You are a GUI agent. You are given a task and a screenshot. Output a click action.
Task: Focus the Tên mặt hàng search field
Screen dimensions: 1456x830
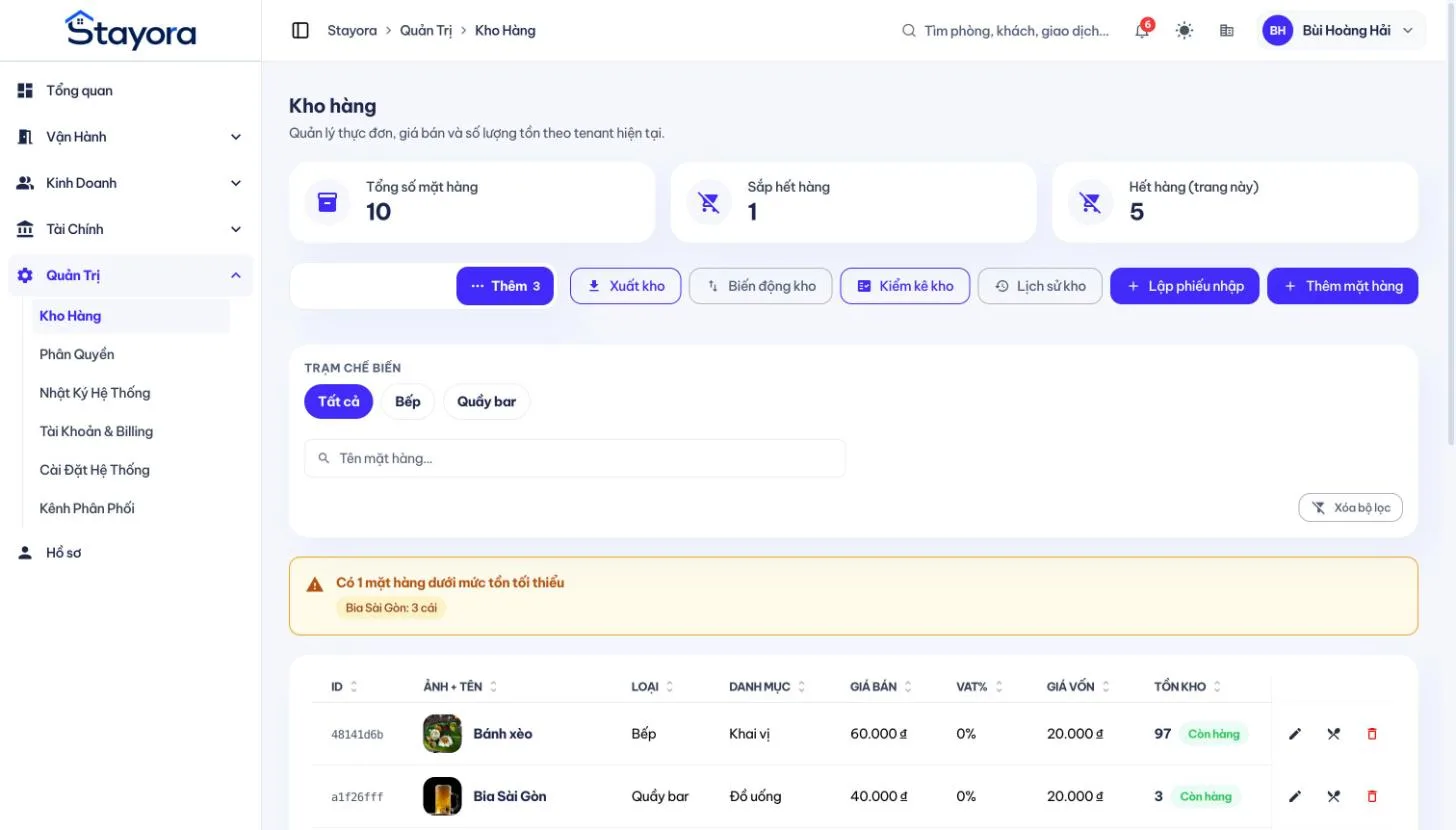pyautogui.click(x=575, y=458)
